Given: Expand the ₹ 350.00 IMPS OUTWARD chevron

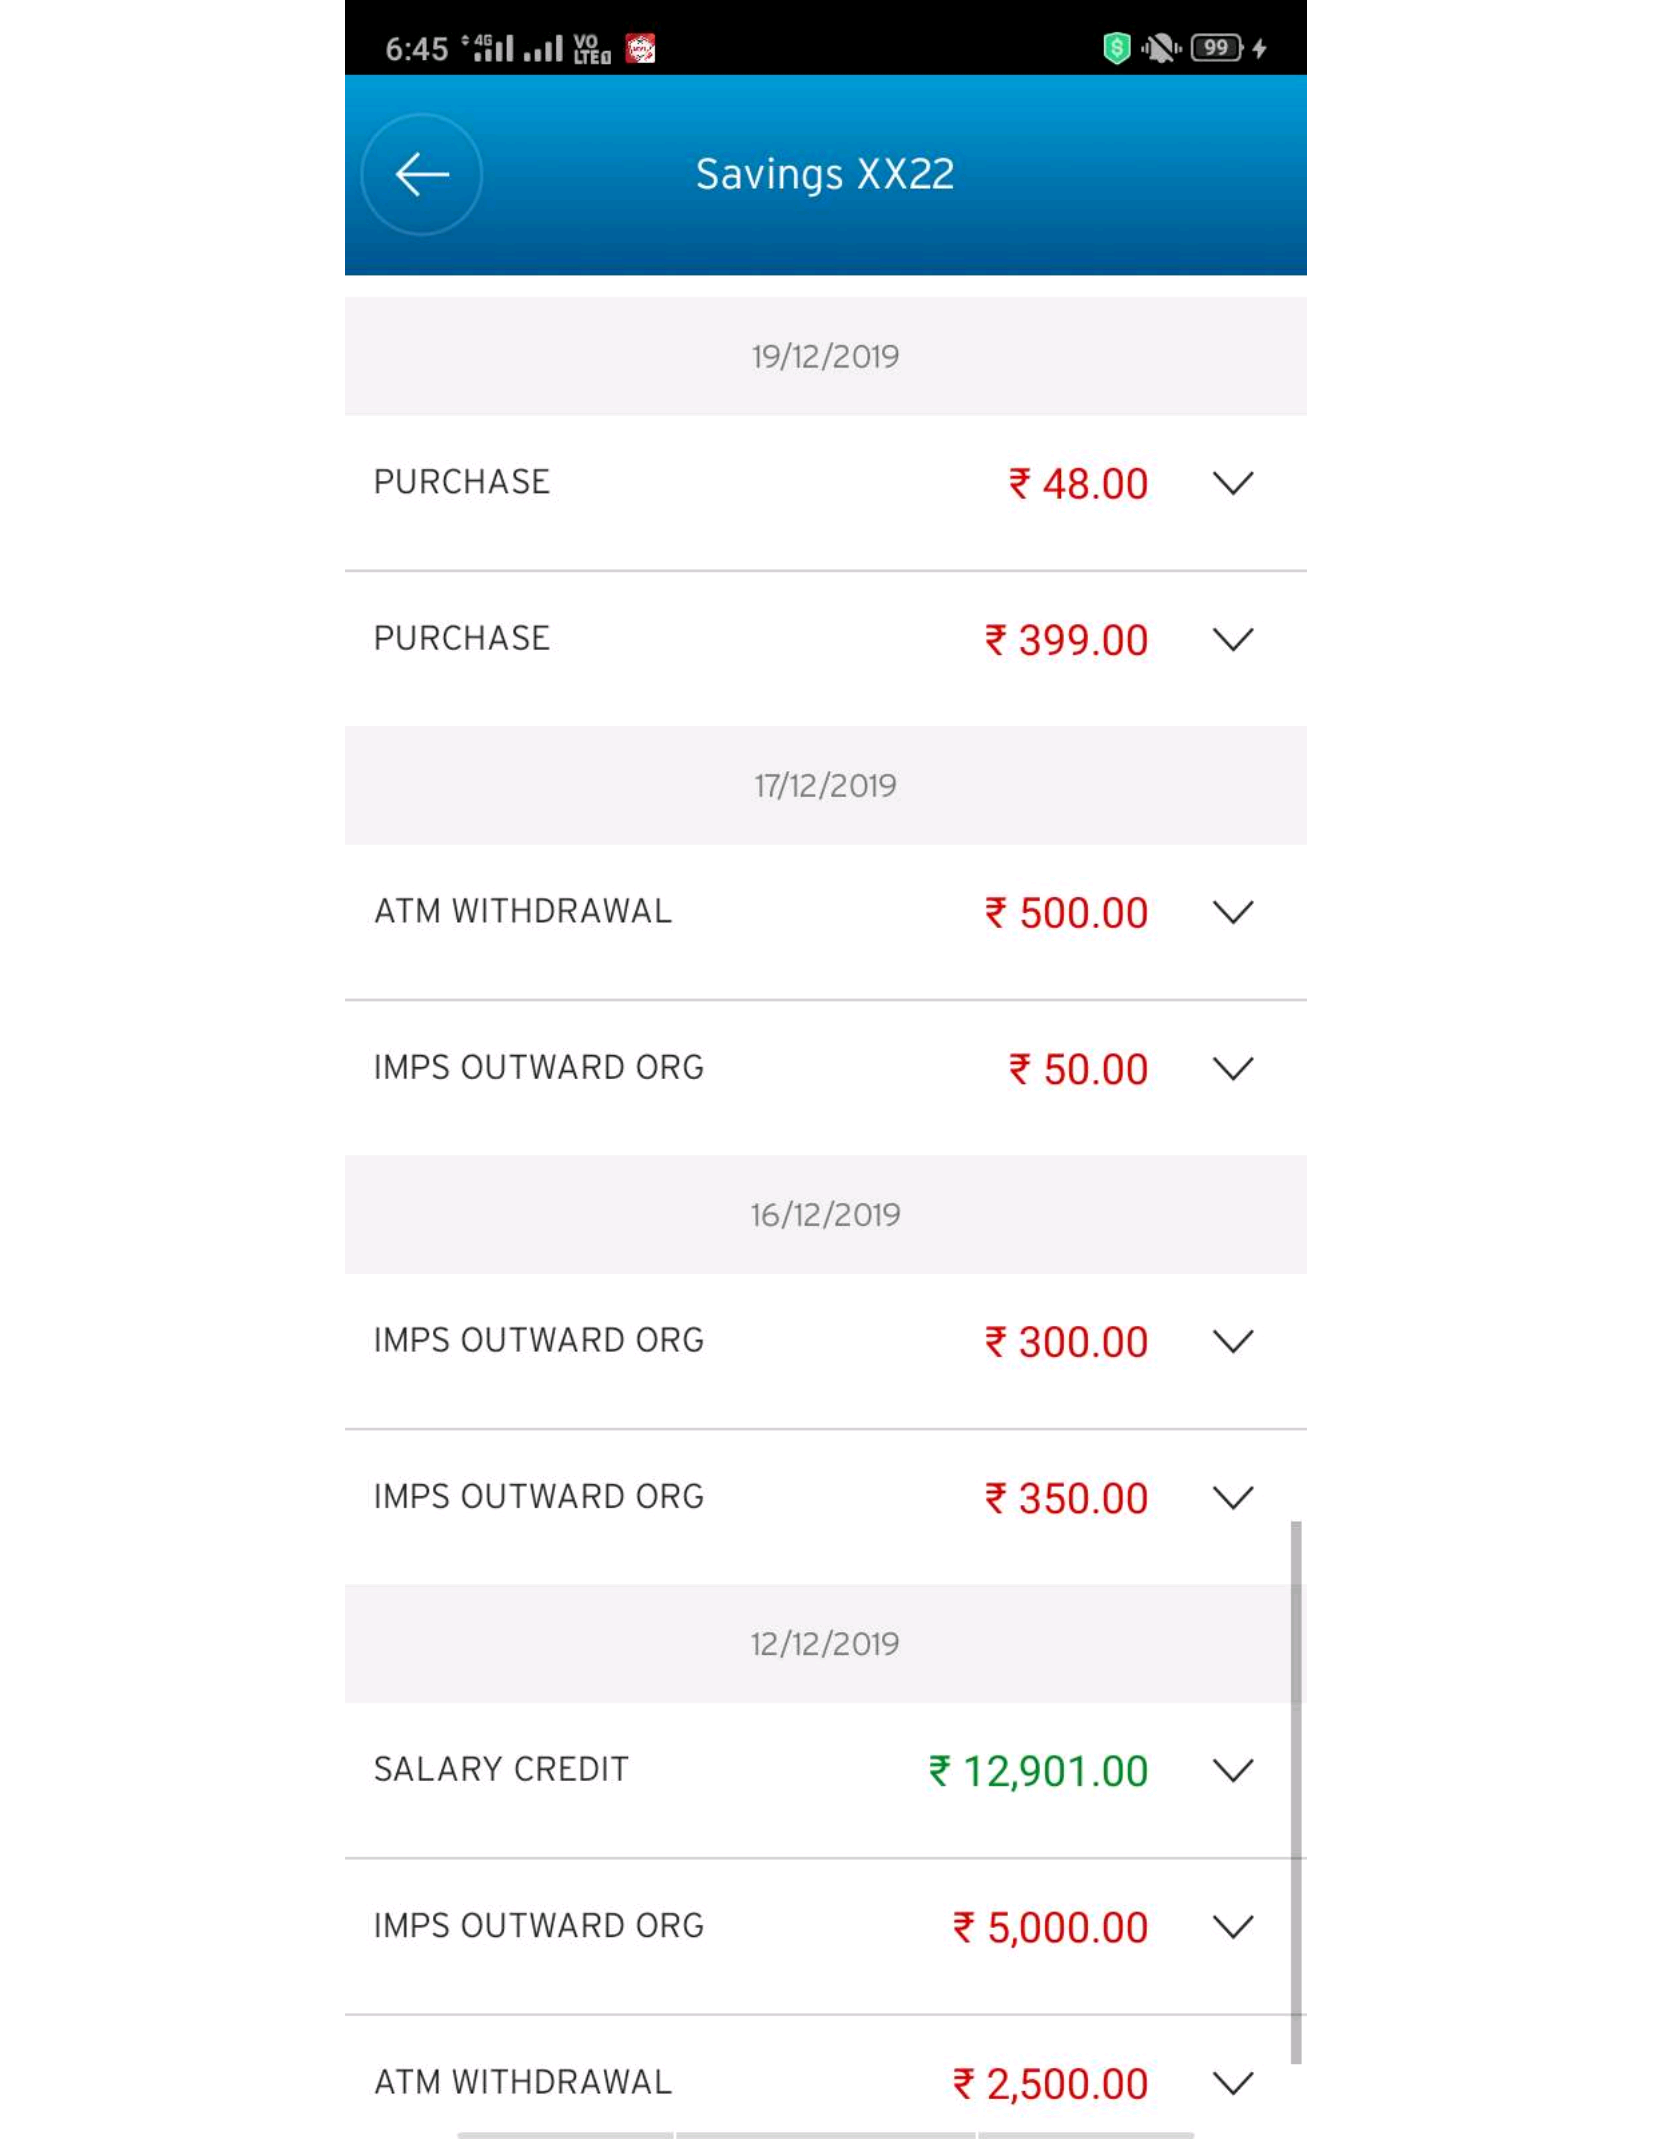Looking at the screenshot, I should [1232, 1497].
